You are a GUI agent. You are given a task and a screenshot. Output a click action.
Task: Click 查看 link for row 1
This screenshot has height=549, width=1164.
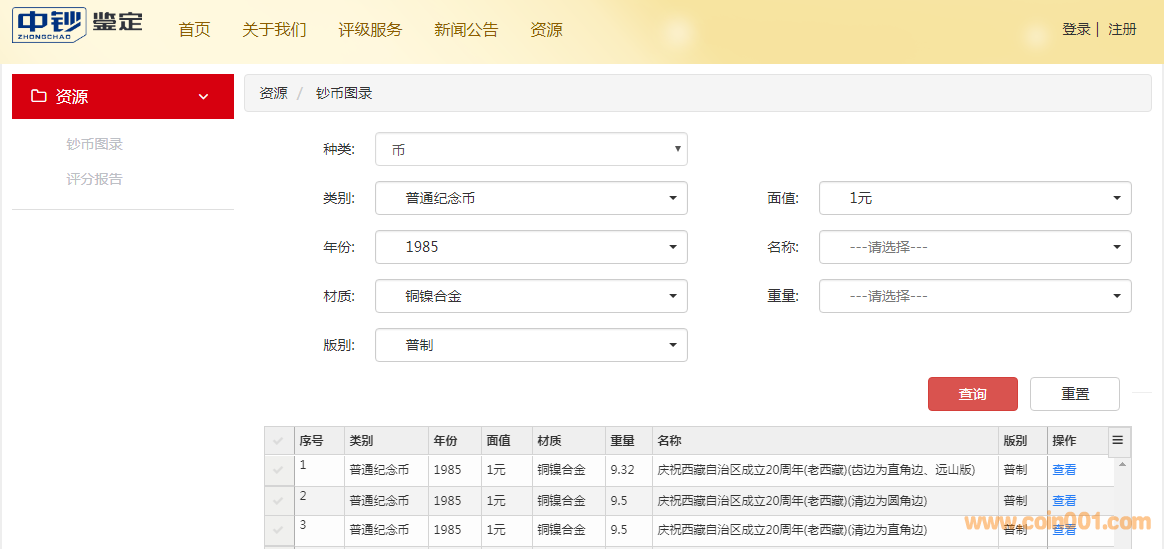click(1064, 470)
